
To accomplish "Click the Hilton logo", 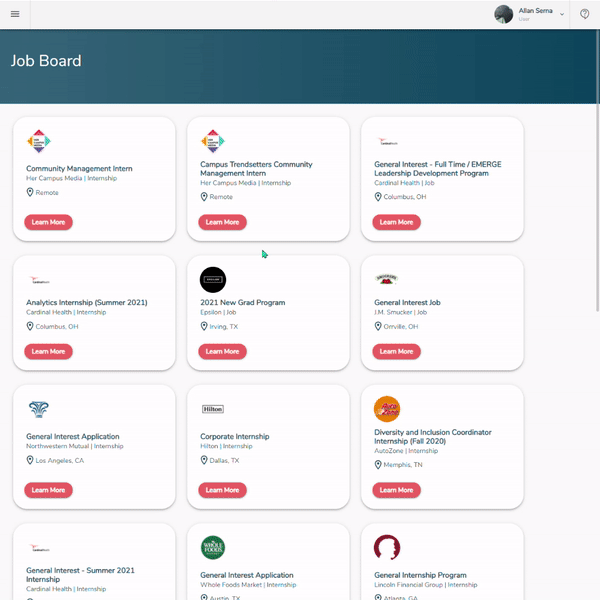I will (213, 409).
